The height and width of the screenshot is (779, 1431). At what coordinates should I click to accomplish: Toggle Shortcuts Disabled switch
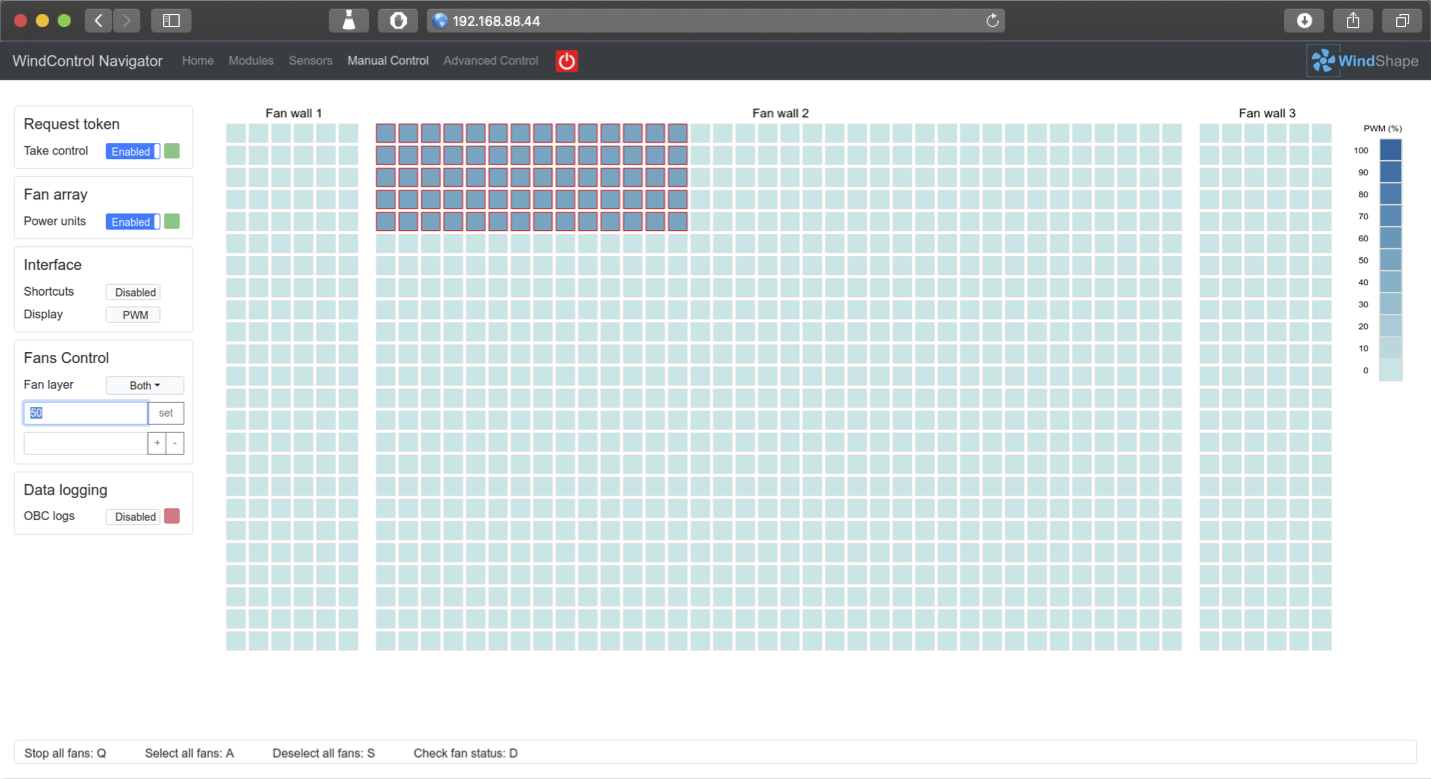tap(135, 292)
